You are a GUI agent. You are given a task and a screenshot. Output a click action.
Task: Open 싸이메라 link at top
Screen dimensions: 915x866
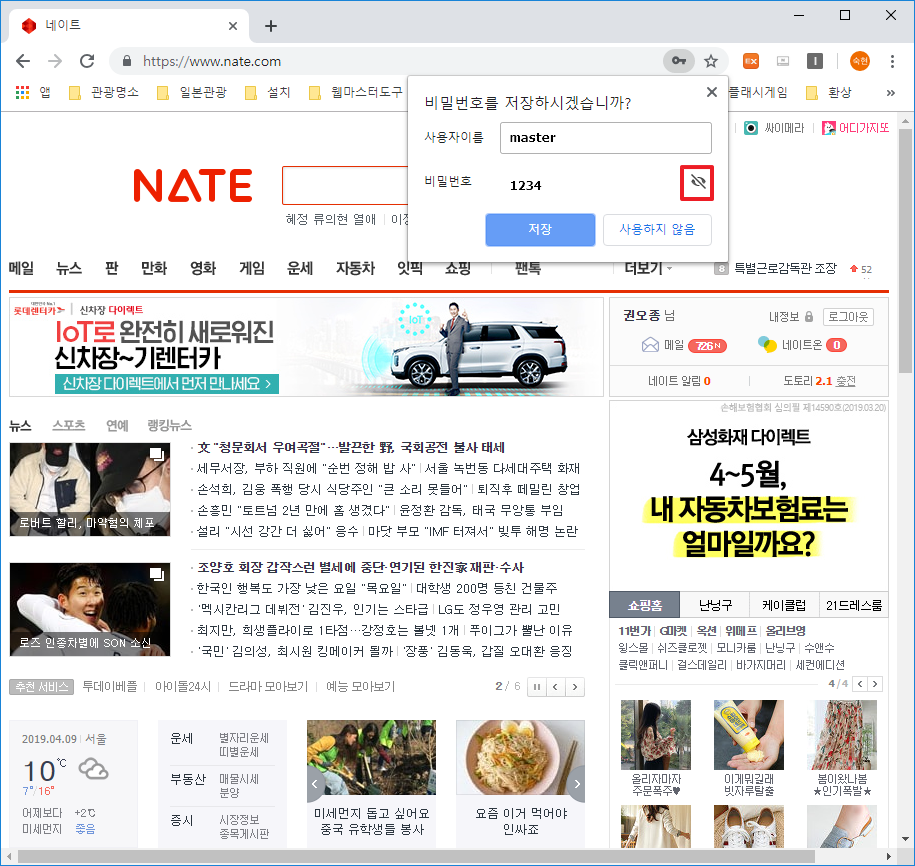(x=774, y=128)
